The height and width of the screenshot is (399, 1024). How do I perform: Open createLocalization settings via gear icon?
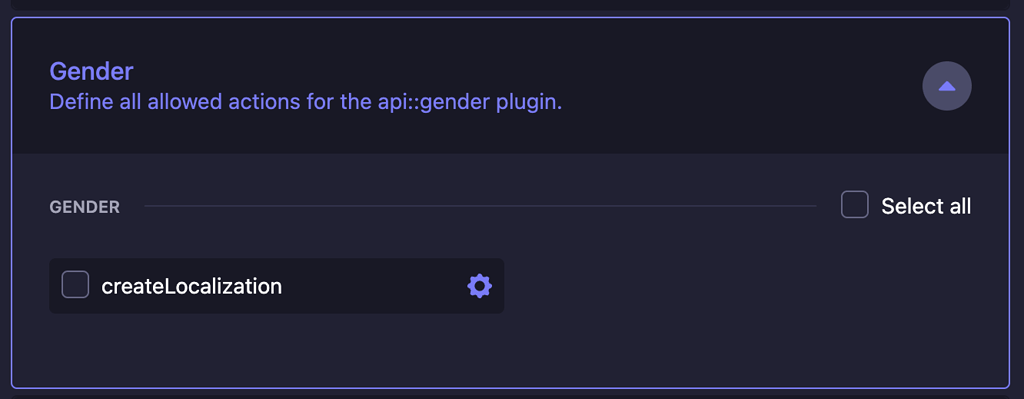(x=479, y=286)
